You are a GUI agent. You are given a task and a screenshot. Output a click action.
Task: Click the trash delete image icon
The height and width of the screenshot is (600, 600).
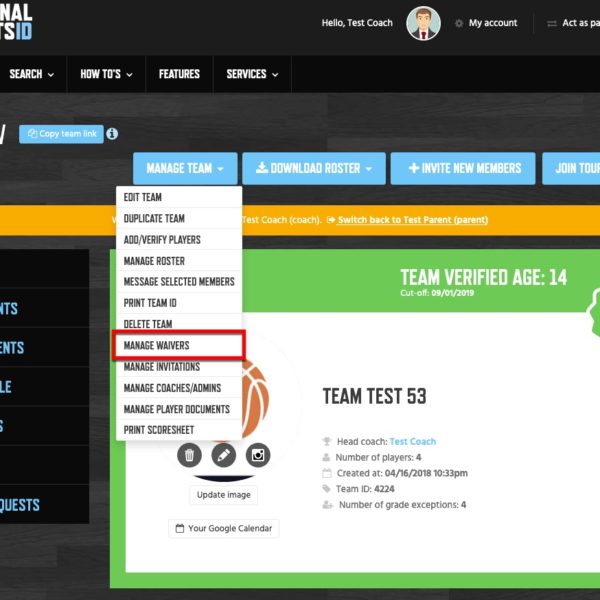[190, 456]
